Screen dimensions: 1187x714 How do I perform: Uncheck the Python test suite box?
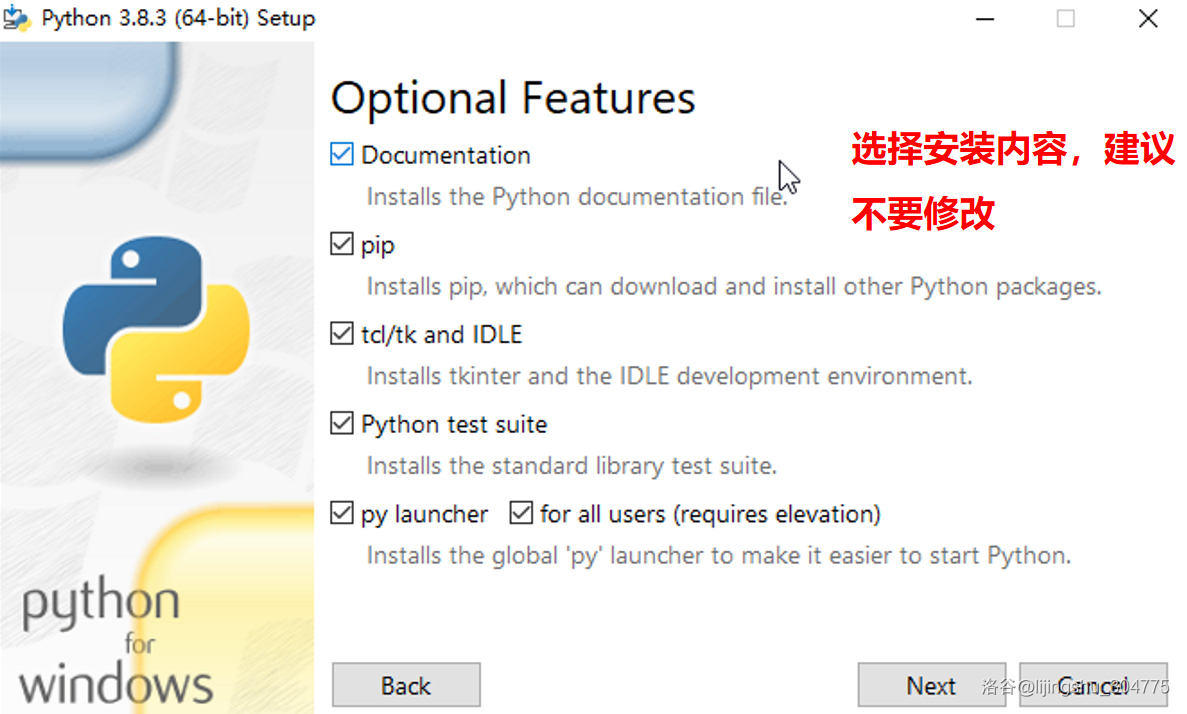click(342, 424)
